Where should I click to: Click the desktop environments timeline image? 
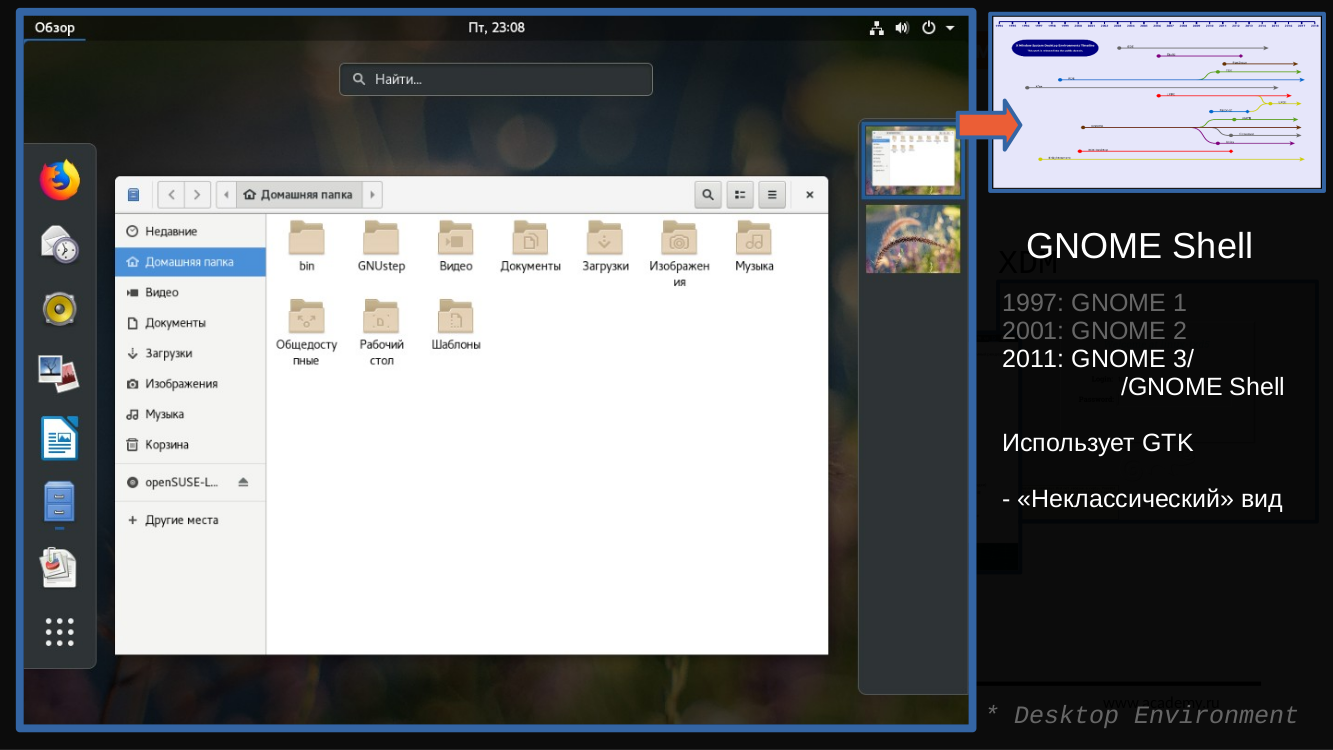1157,102
